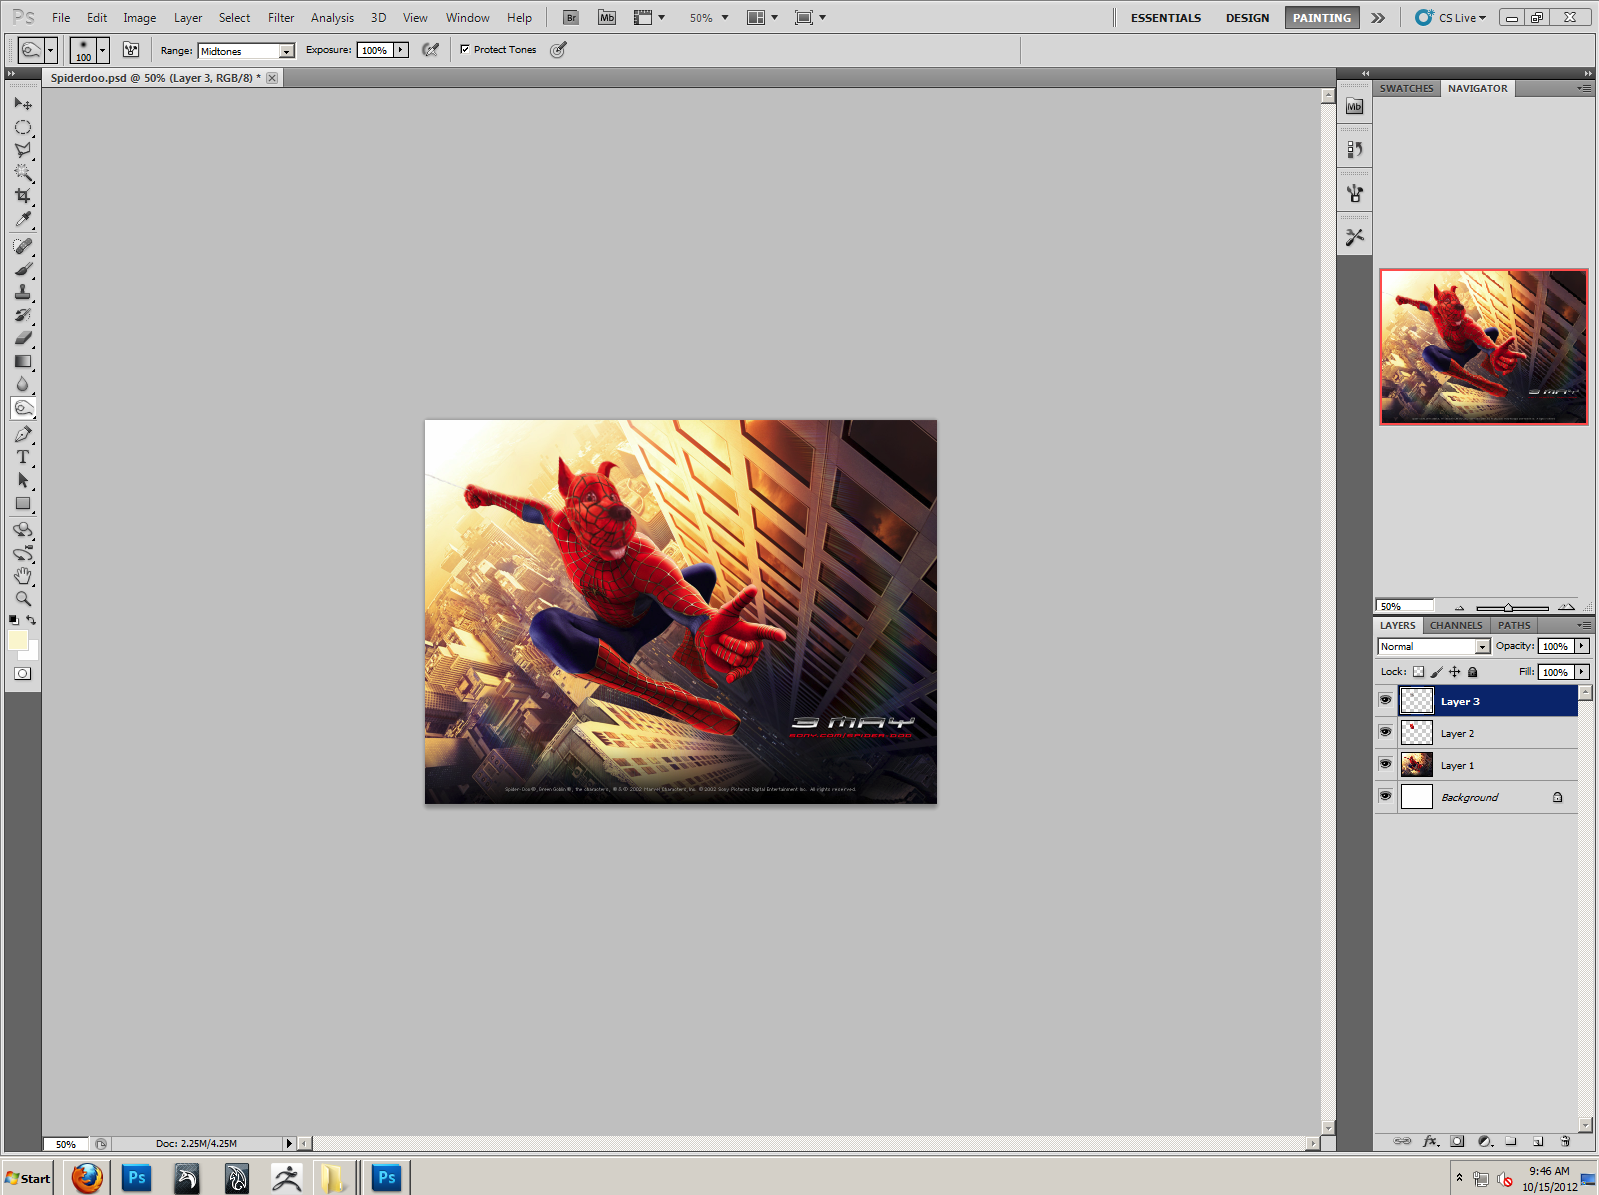The width and height of the screenshot is (1599, 1195).
Task: Select the Elliptical Marquee tool
Action: click(23, 127)
